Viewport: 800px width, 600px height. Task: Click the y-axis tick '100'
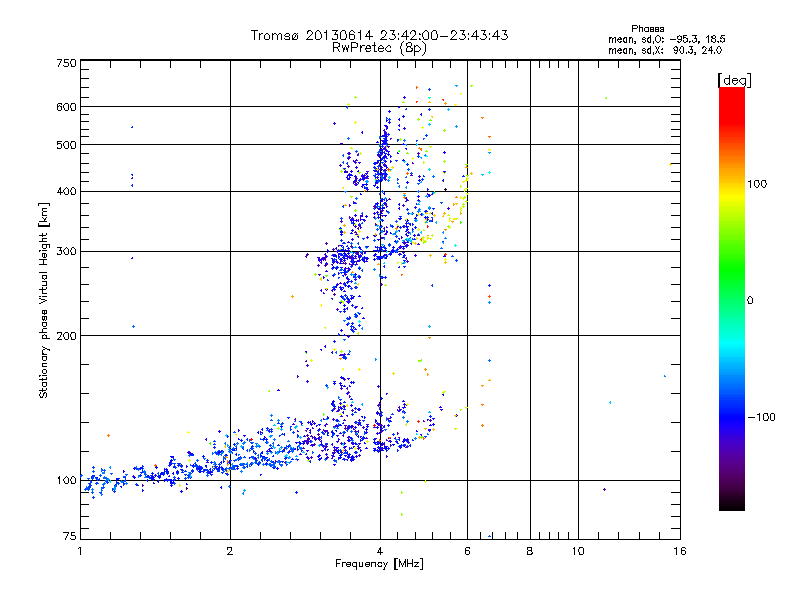pos(66,481)
